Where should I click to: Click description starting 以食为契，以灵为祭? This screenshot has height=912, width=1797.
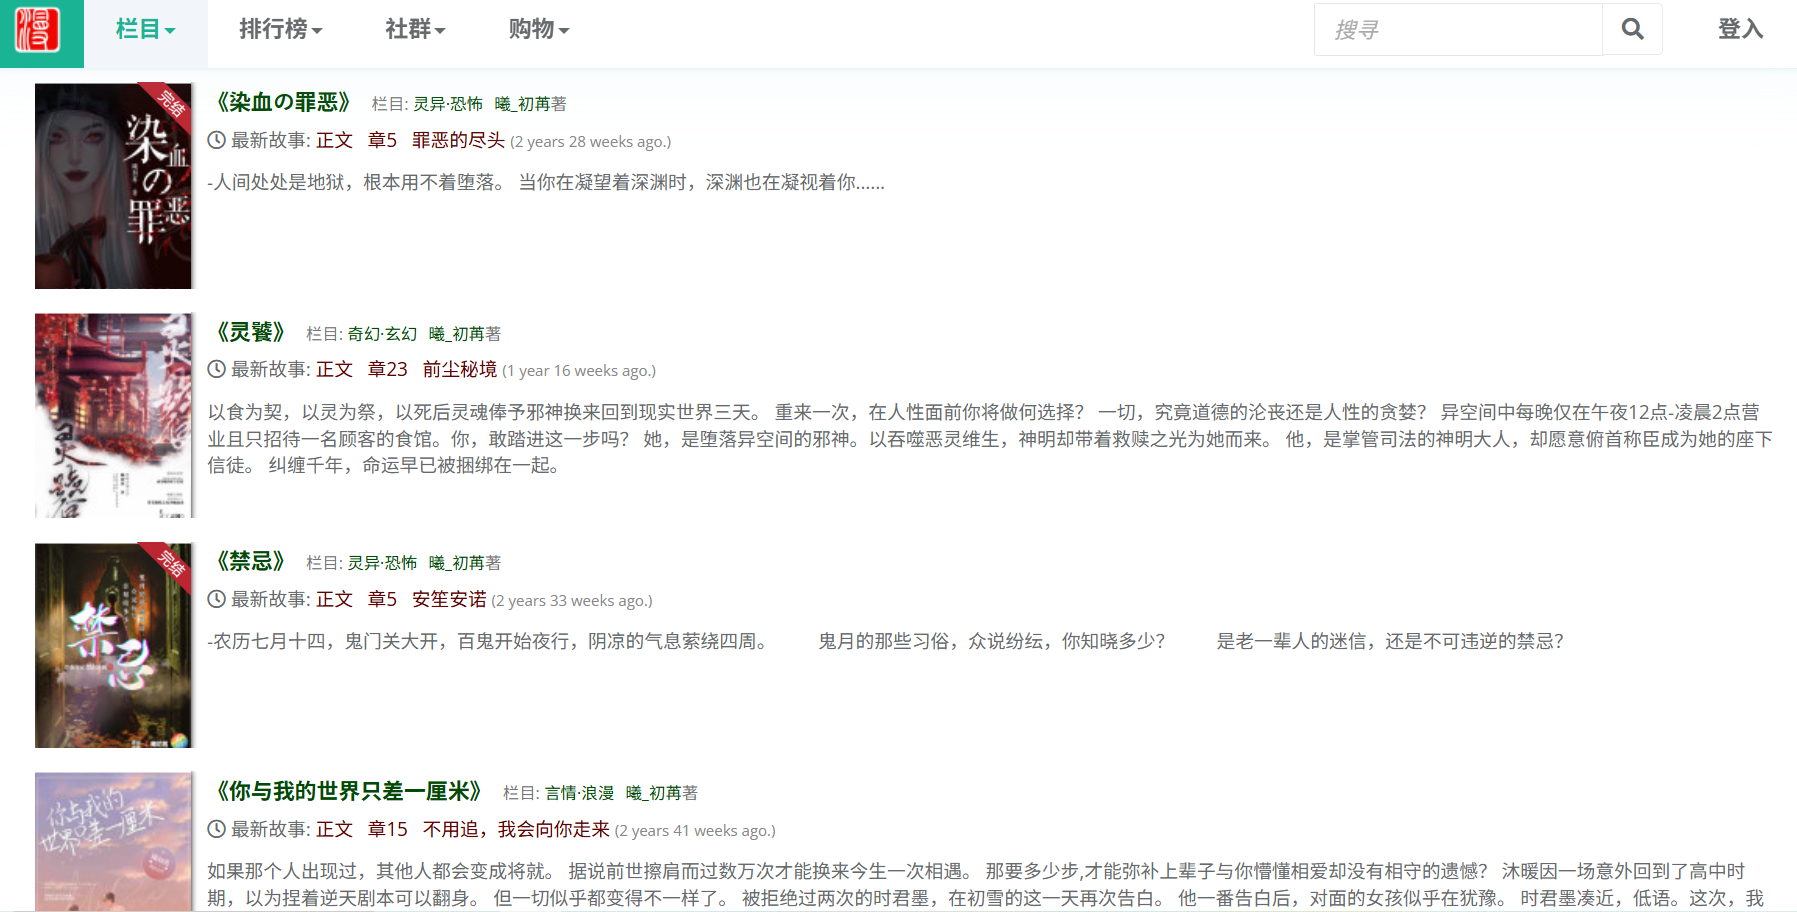[990, 438]
